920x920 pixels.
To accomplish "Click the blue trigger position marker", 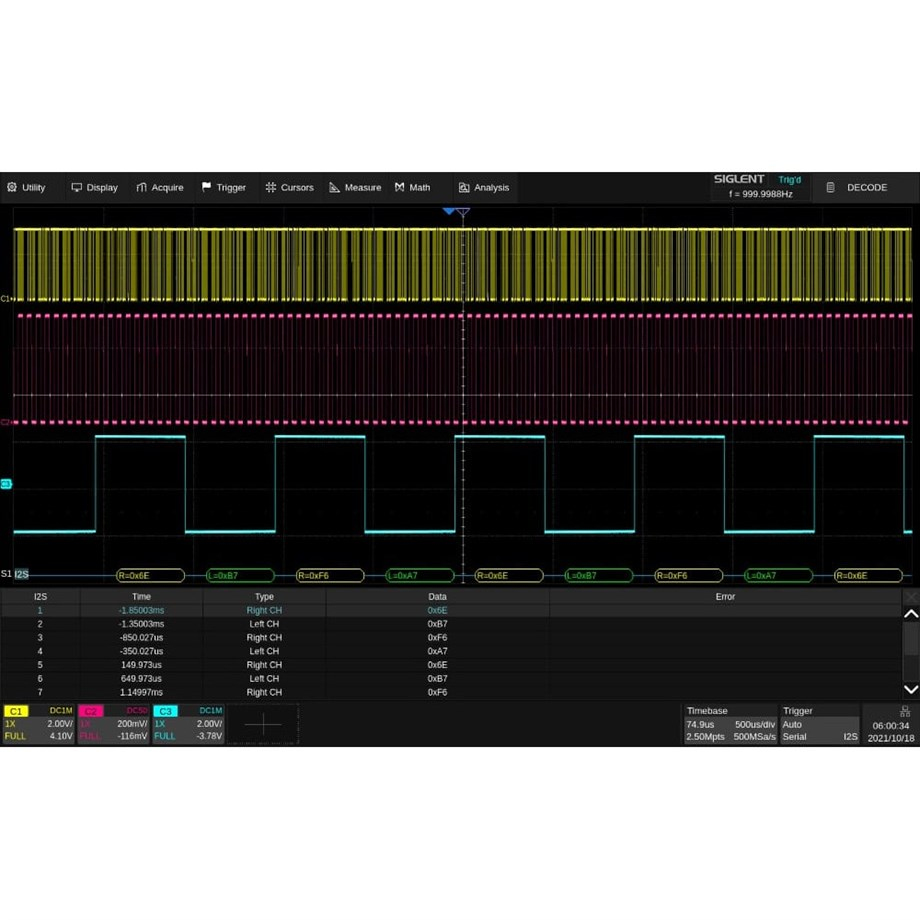I will tap(449, 211).
